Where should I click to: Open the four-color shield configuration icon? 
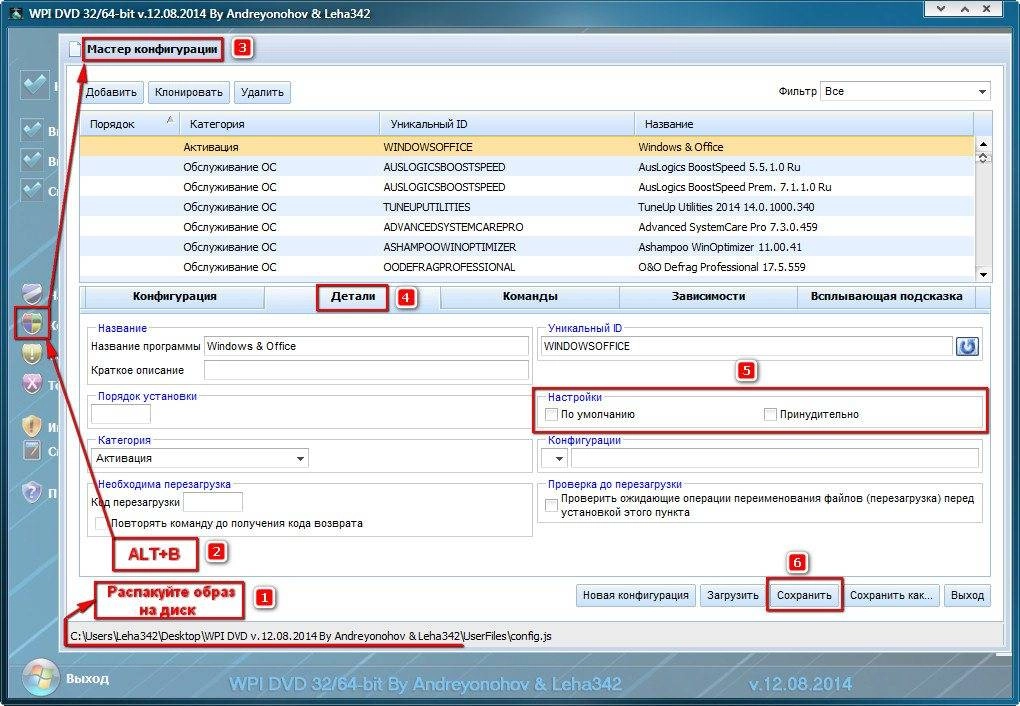tap(32, 323)
